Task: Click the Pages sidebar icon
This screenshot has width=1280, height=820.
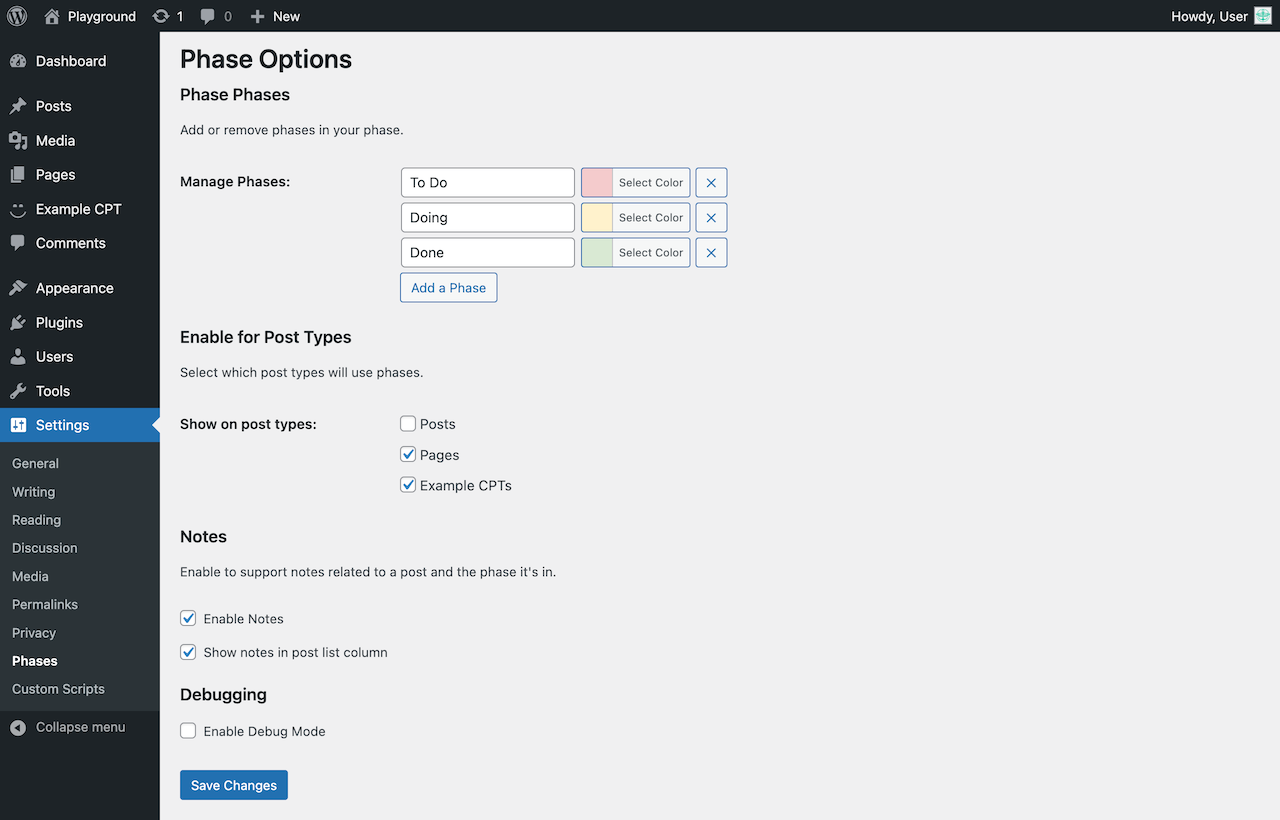Action: (18, 174)
